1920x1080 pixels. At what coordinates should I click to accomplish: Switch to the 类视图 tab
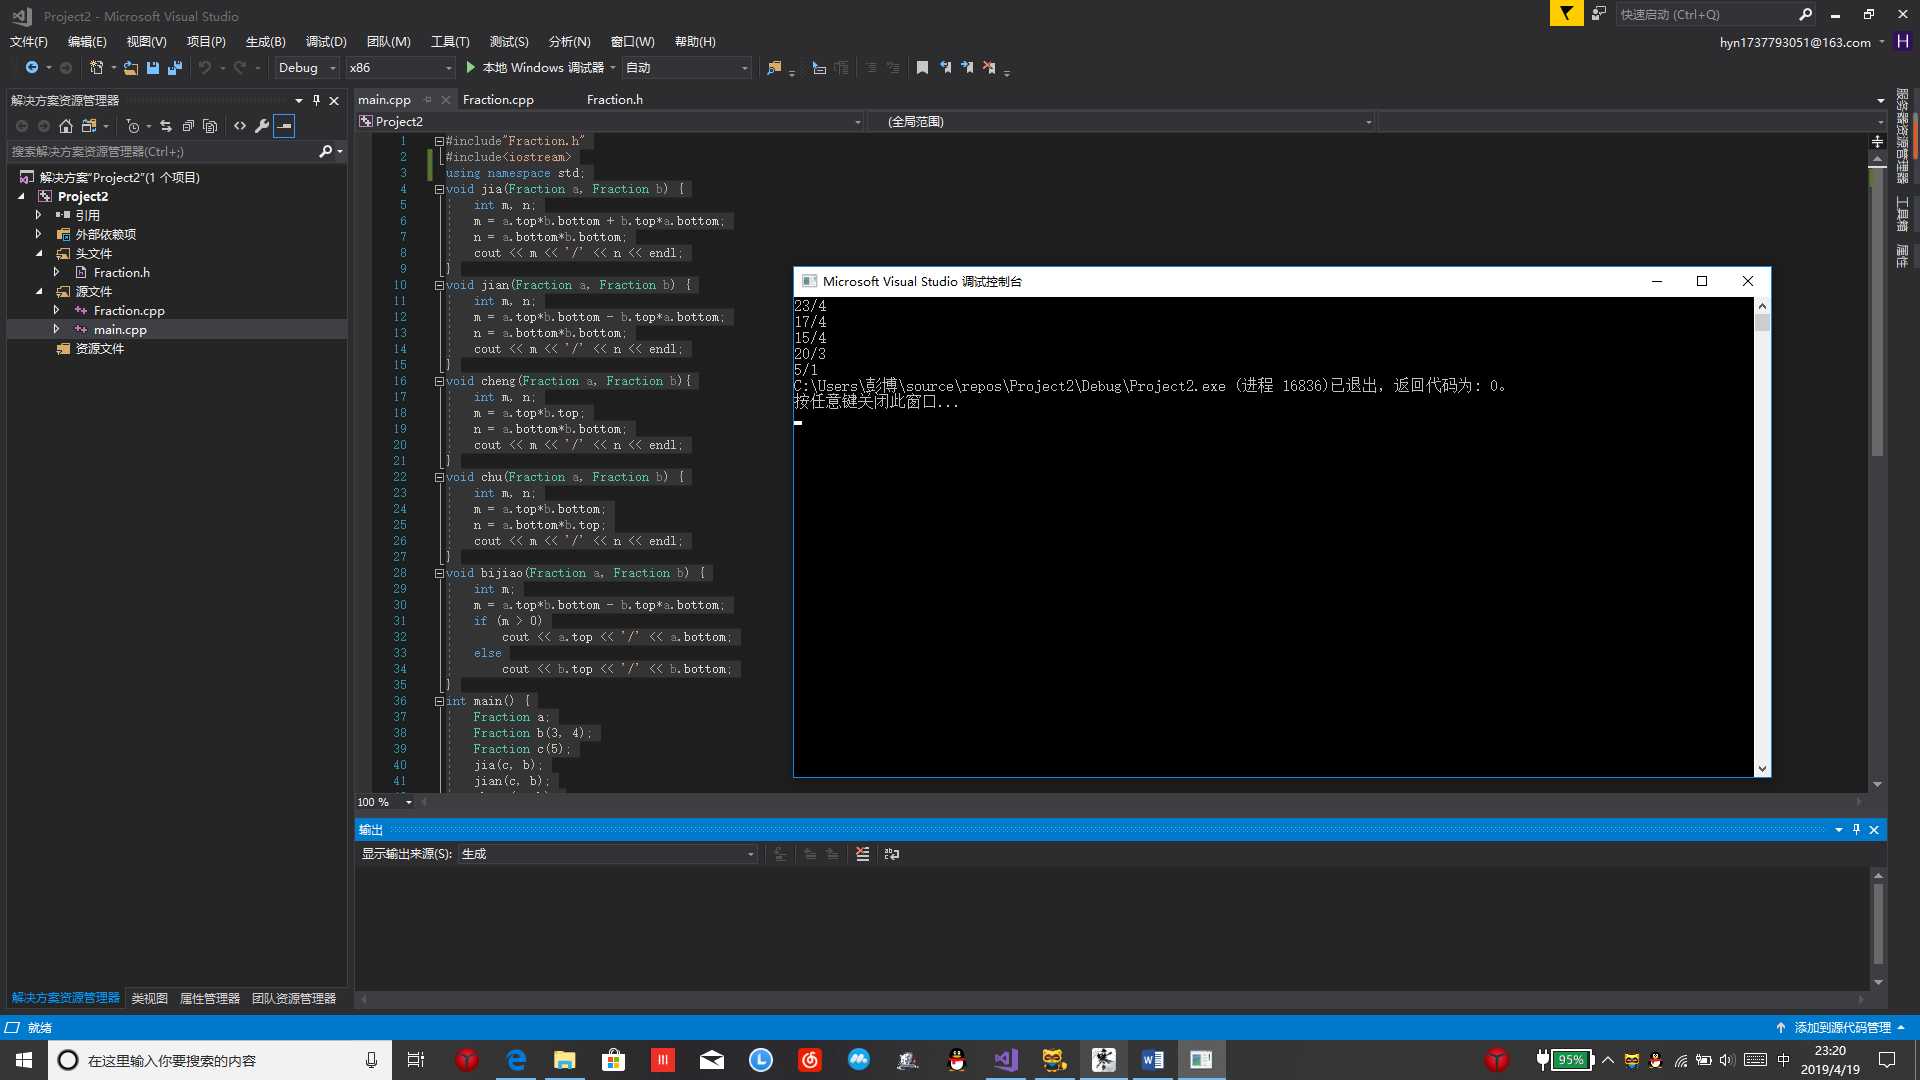tap(150, 999)
